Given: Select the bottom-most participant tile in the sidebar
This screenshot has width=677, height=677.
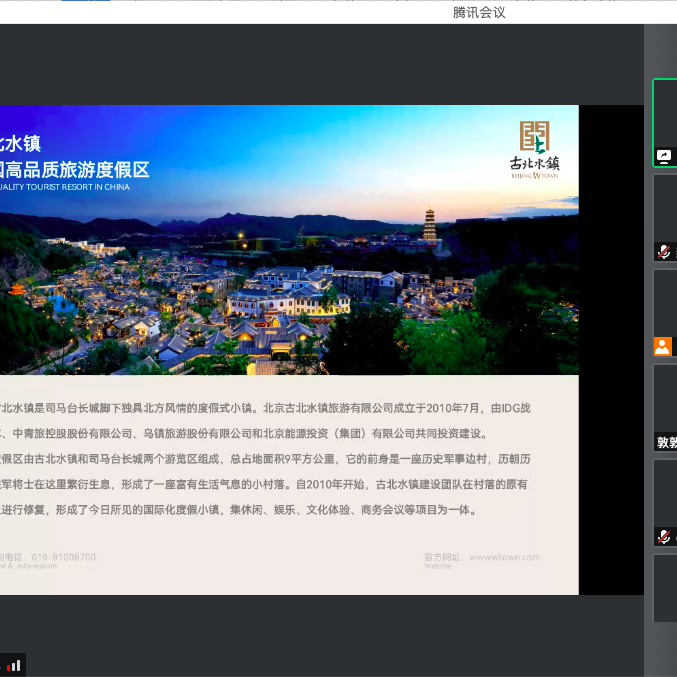Looking at the screenshot, I should (x=665, y=588).
